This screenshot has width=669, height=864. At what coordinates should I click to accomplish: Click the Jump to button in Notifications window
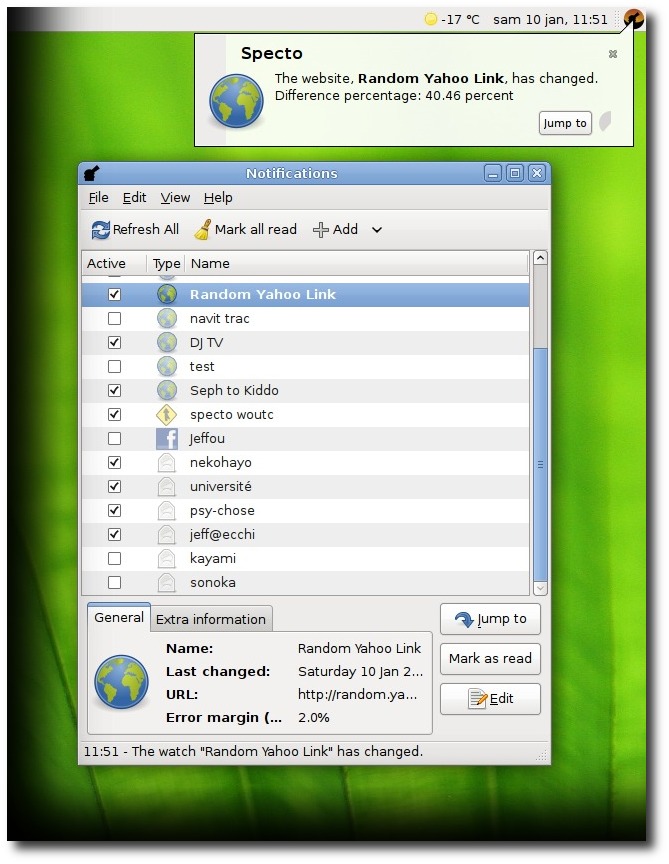[x=490, y=619]
